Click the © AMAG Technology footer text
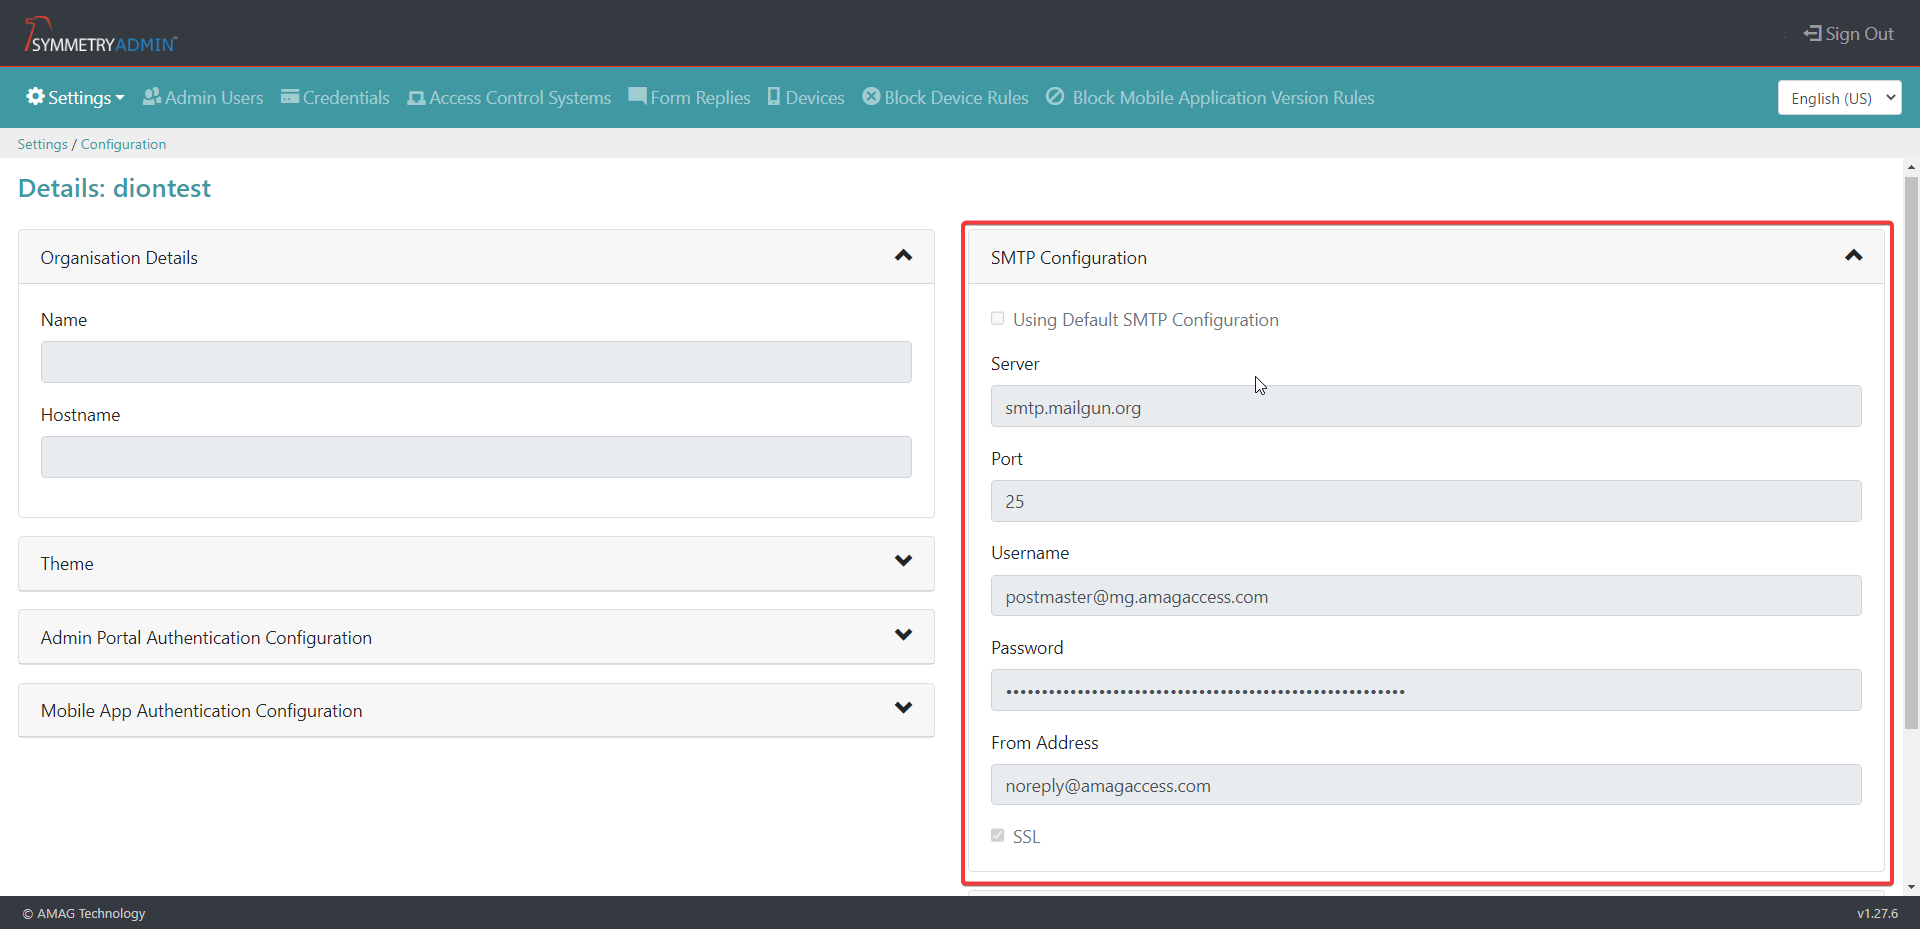Viewport: 1920px width, 929px height. click(x=84, y=913)
